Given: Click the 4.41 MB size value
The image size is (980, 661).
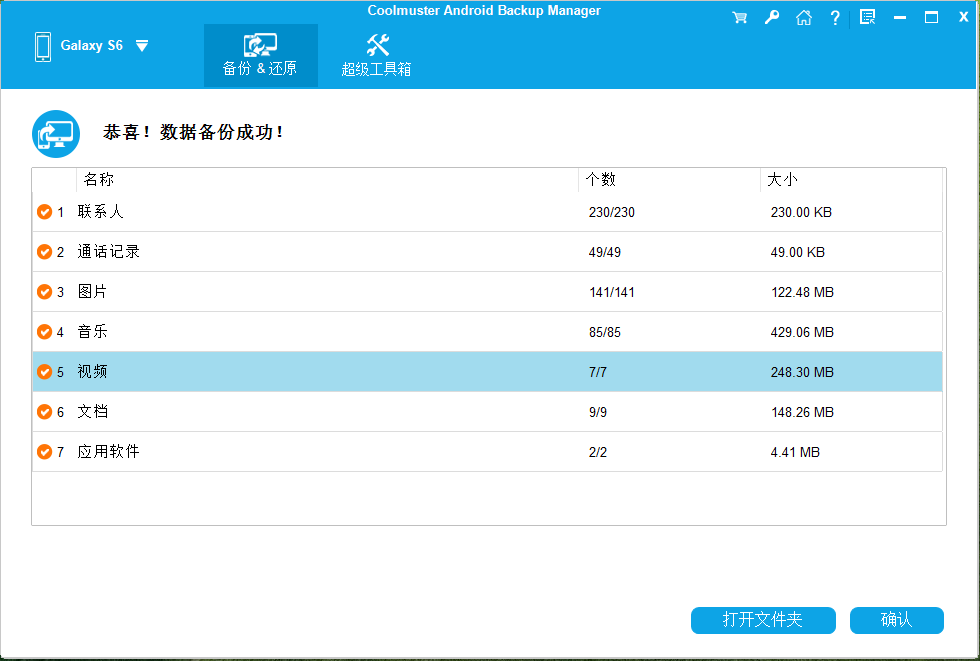Looking at the screenshot, I should point(796,452).
